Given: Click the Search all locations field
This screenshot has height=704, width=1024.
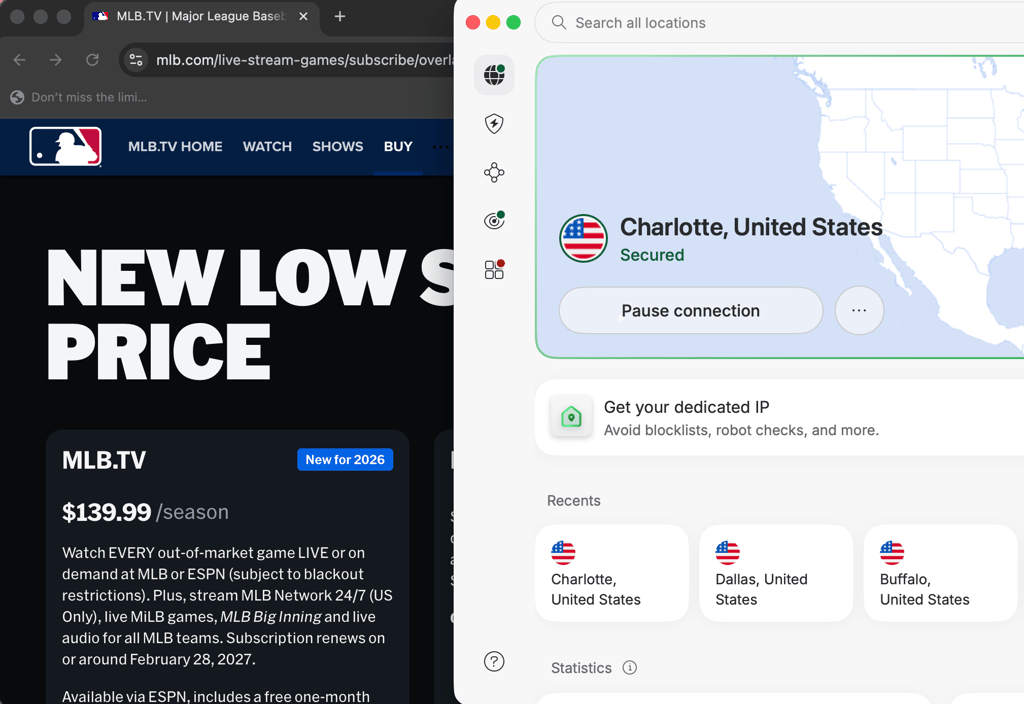Looking at the screenshot, I should click(x=780, y=23).
